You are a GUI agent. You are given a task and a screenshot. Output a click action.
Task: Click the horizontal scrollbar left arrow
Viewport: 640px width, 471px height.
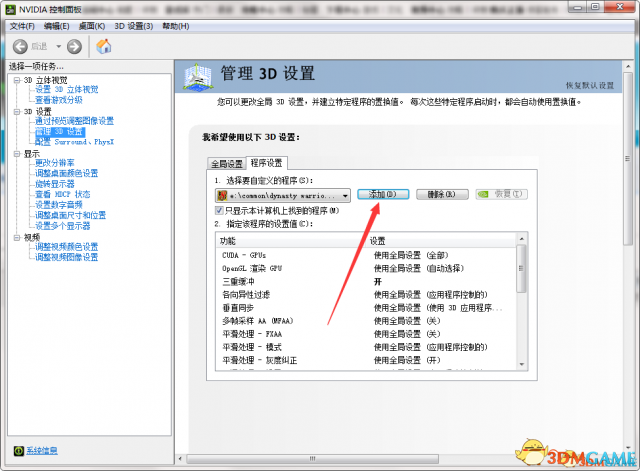click(x=180, y=459)
